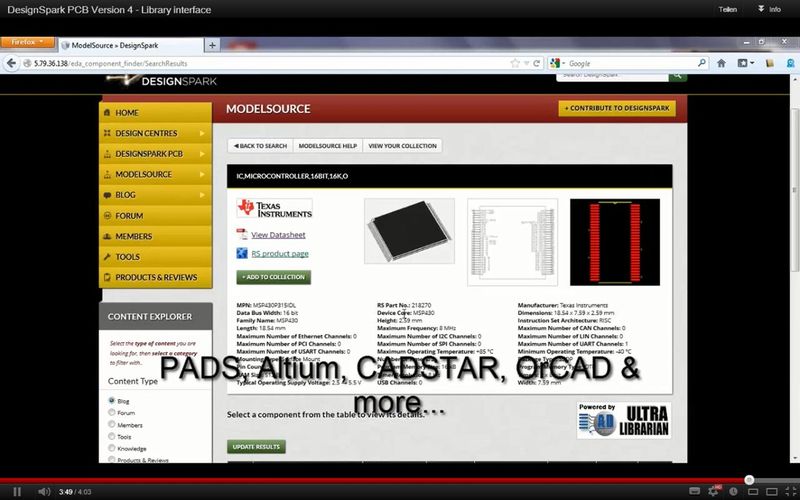The height and width of the screenshot is (500, 800).
Task: Open the Members menu item
Action: (155, 236)
